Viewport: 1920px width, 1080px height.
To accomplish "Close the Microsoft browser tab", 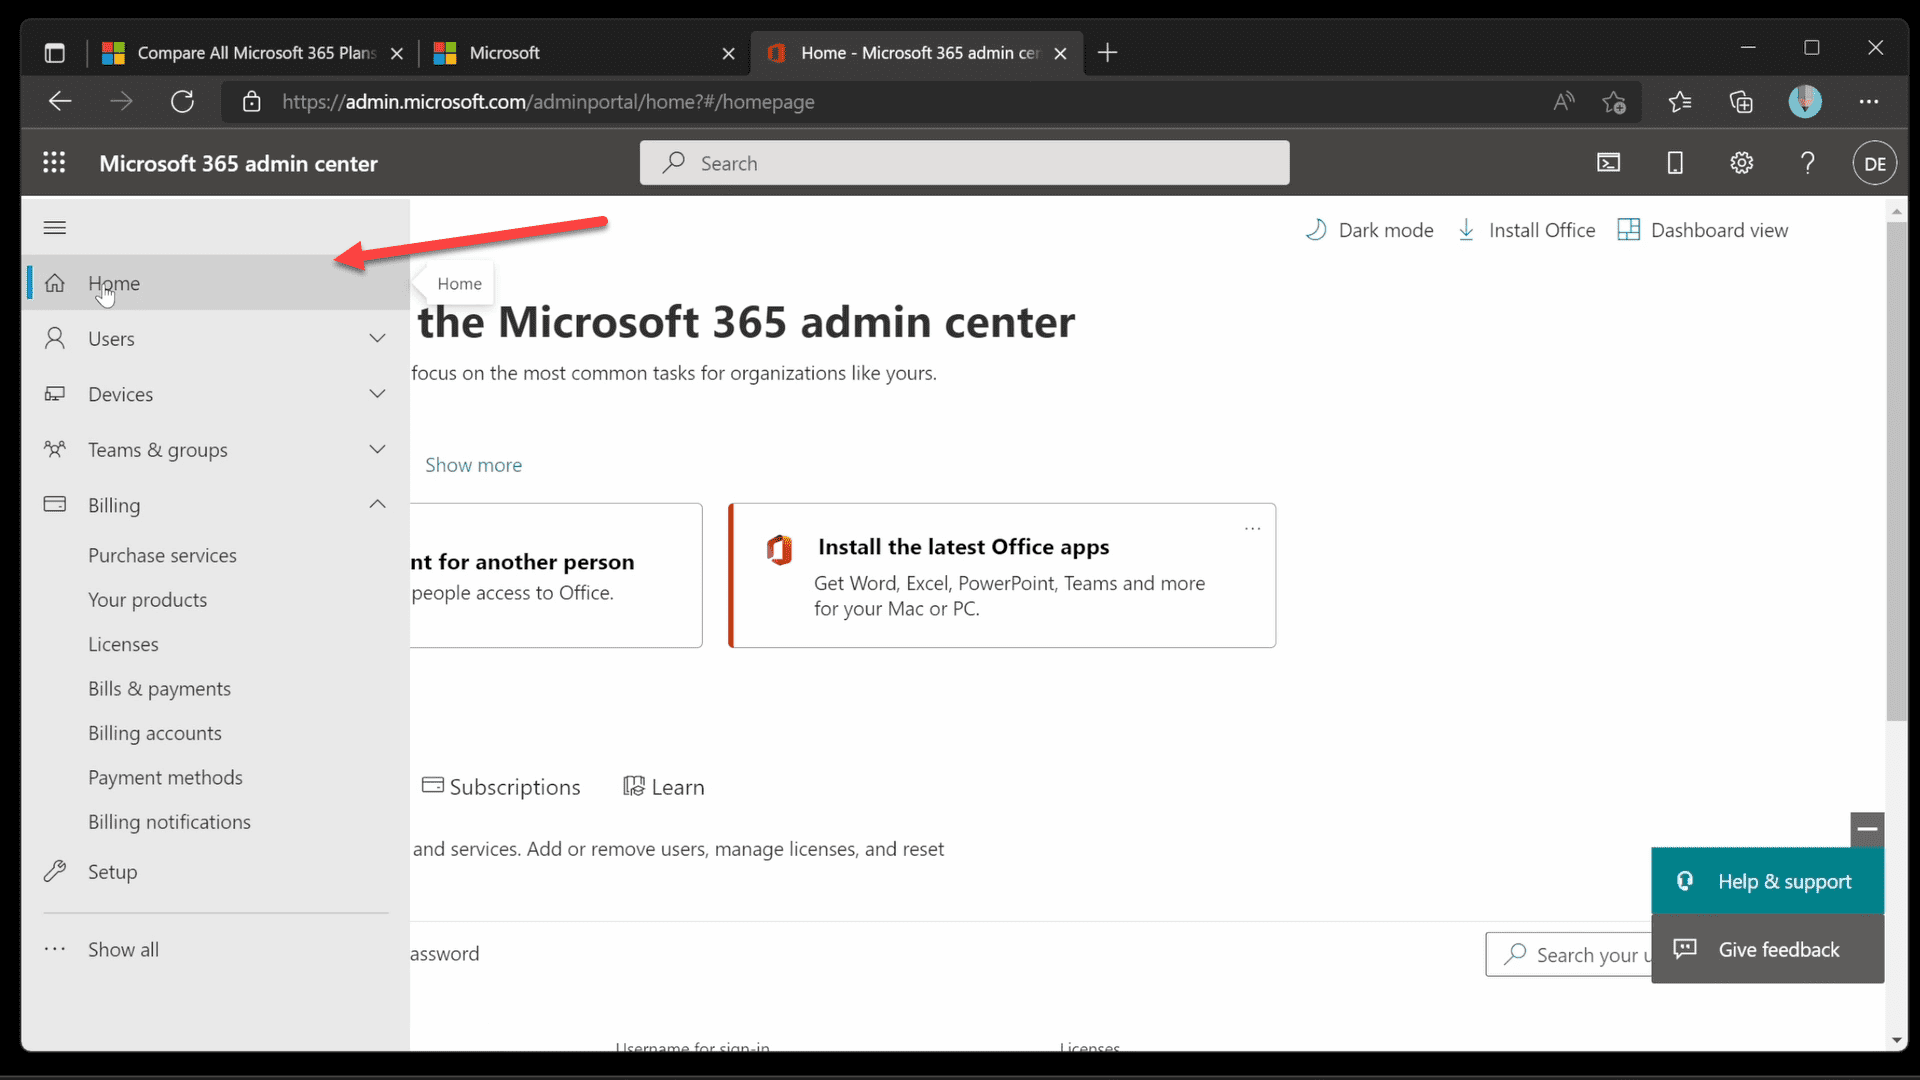I will click(728, 53).
